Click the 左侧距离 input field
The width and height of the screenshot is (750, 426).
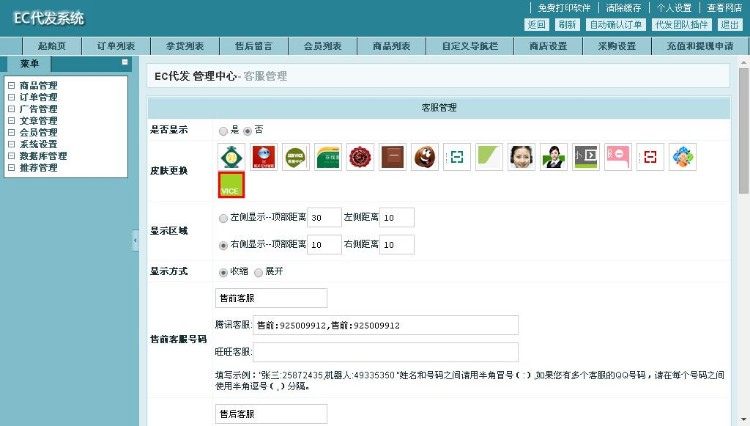tap(397, 218)
